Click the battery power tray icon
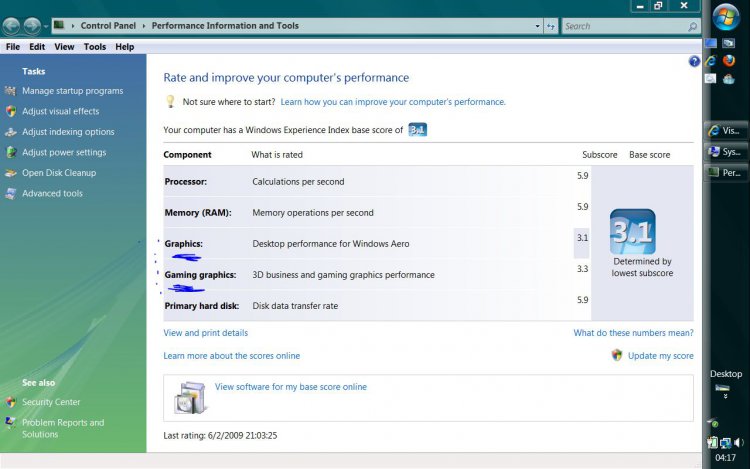The width and height of the screenshot is (750, 469). [x=712, y=443]
